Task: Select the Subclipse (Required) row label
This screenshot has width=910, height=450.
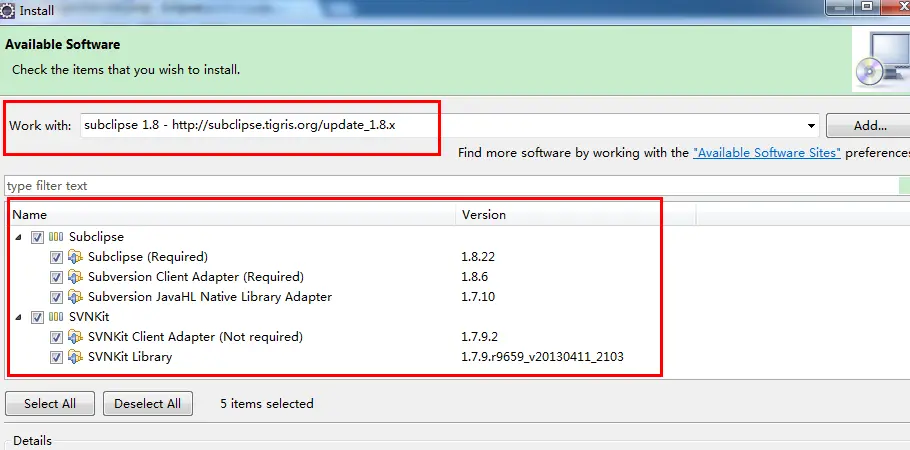Action: tap(147, 257)
